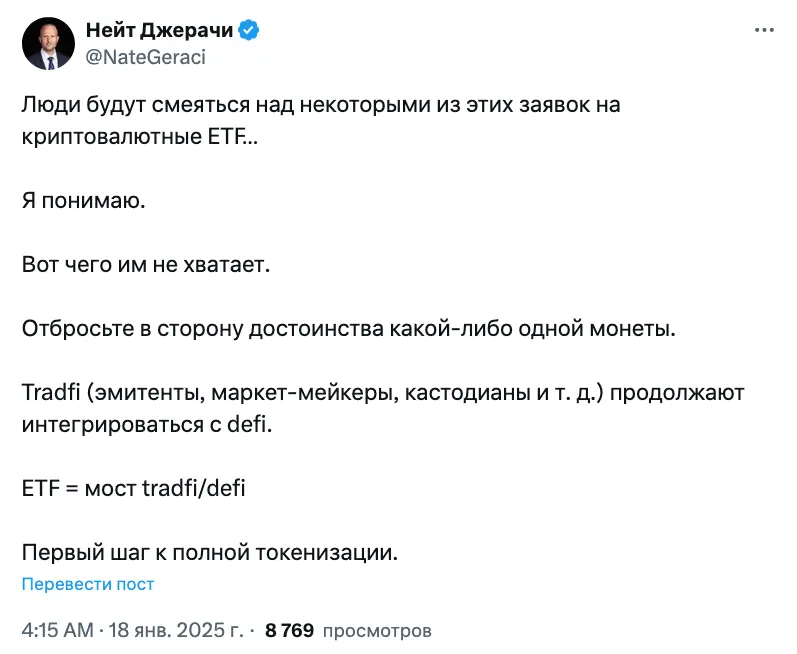Click the 'Вот чего им не хватает.' sentence
797x654 pixels.
[x=146, y=265]
